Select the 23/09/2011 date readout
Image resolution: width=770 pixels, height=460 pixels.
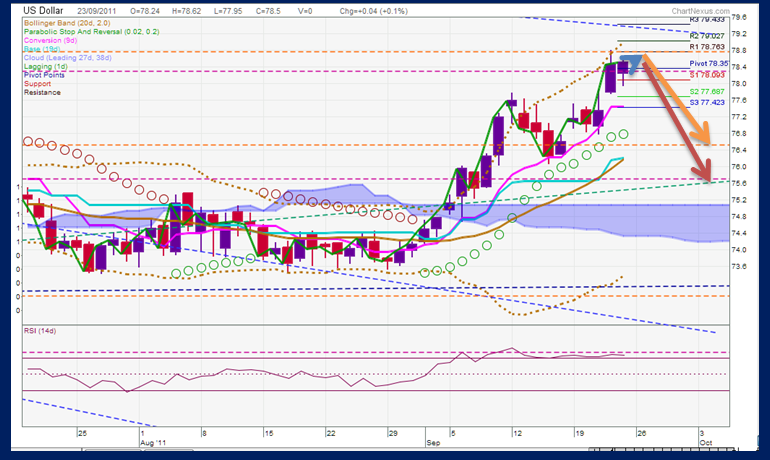tap(97, 11)
